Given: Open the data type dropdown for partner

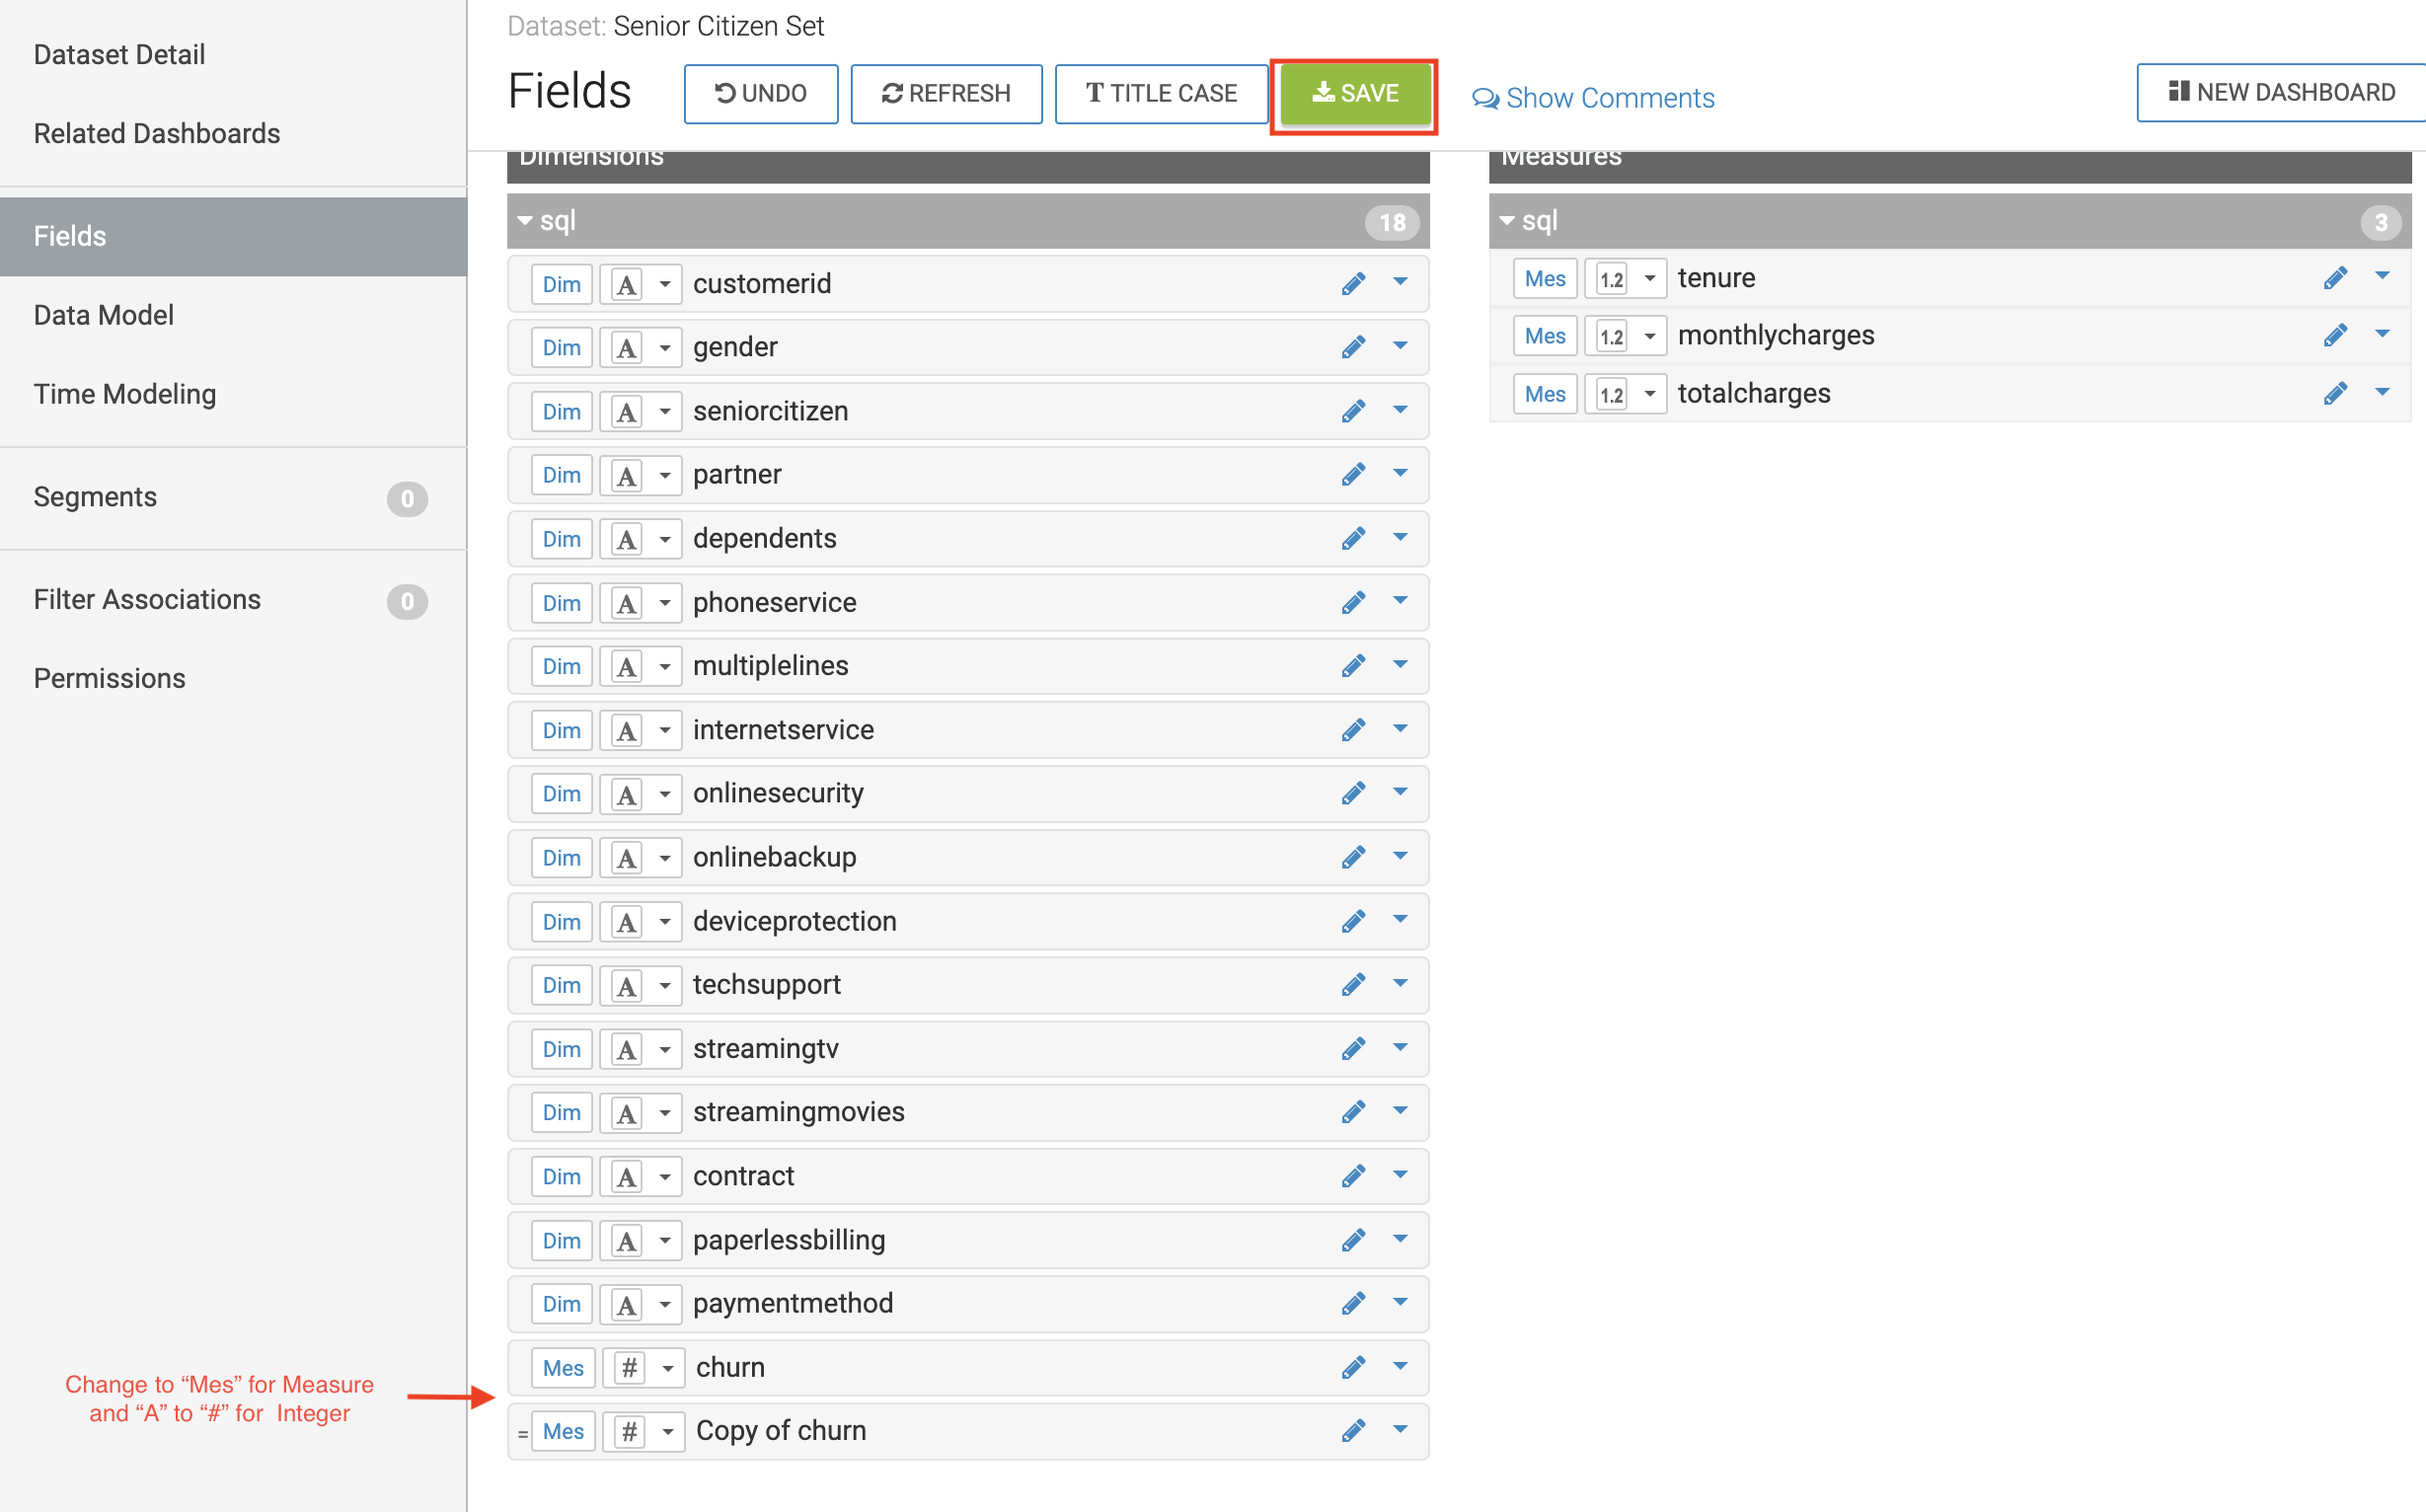Looking at the screenshot, I should point(664,475).
